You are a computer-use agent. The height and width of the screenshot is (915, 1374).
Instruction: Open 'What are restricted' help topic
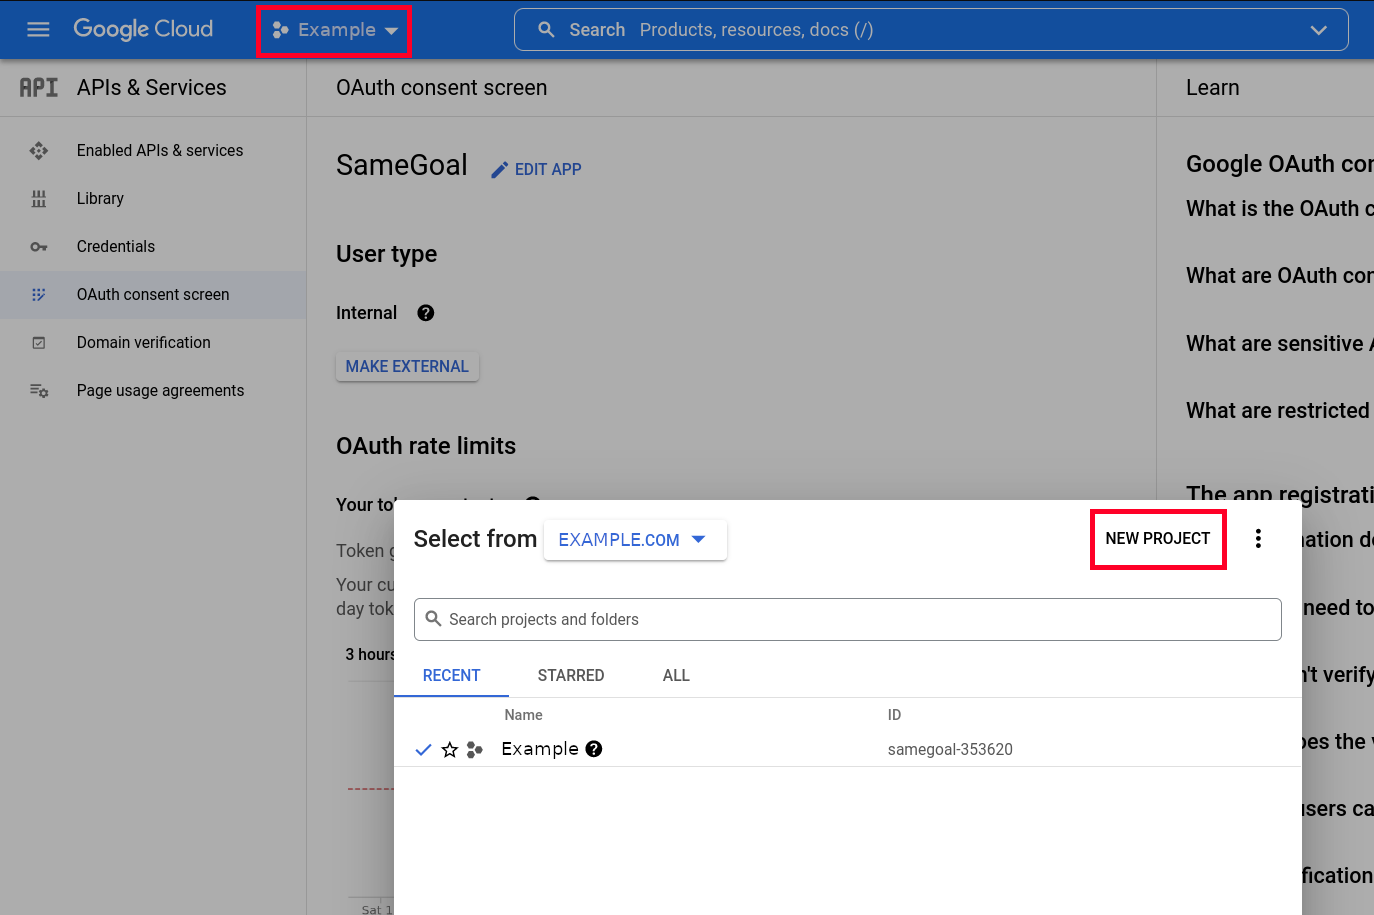tap(1280, 410)
